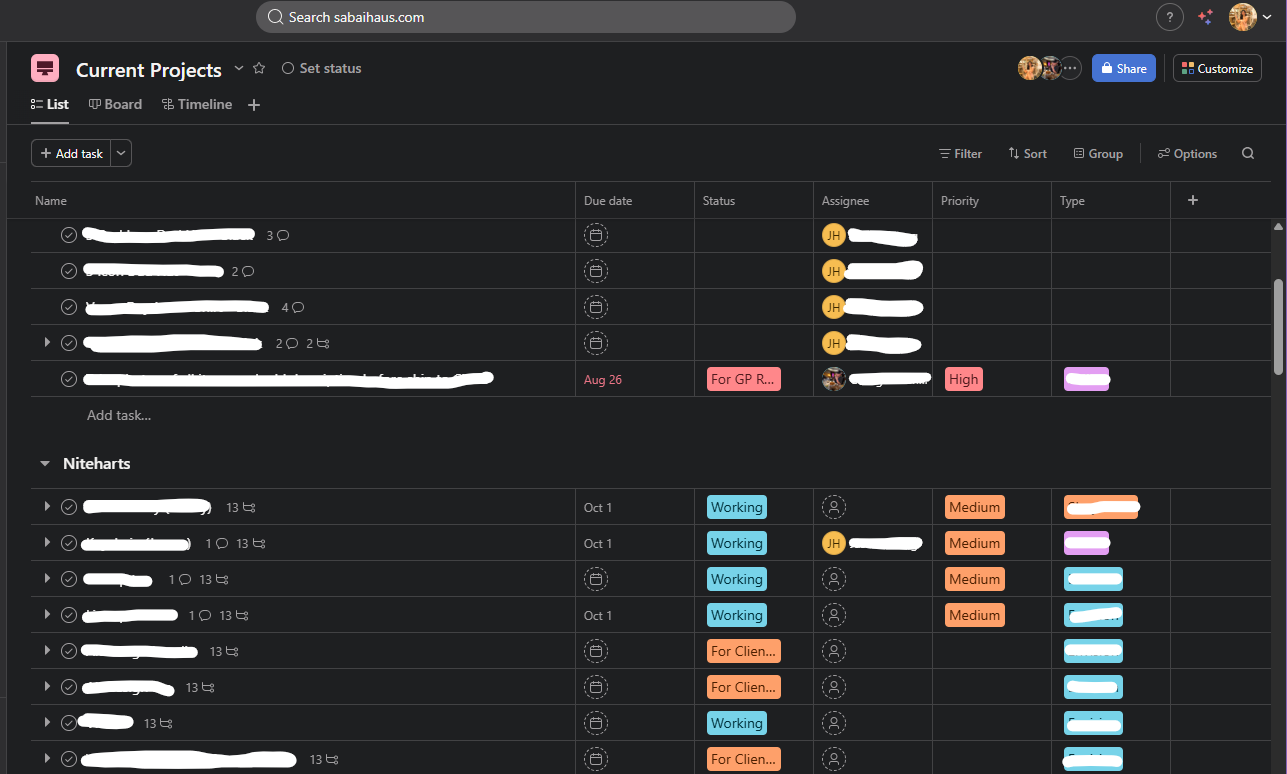Click the Share button
This screenshot has height=774, width=1287.
(1123, 68)
